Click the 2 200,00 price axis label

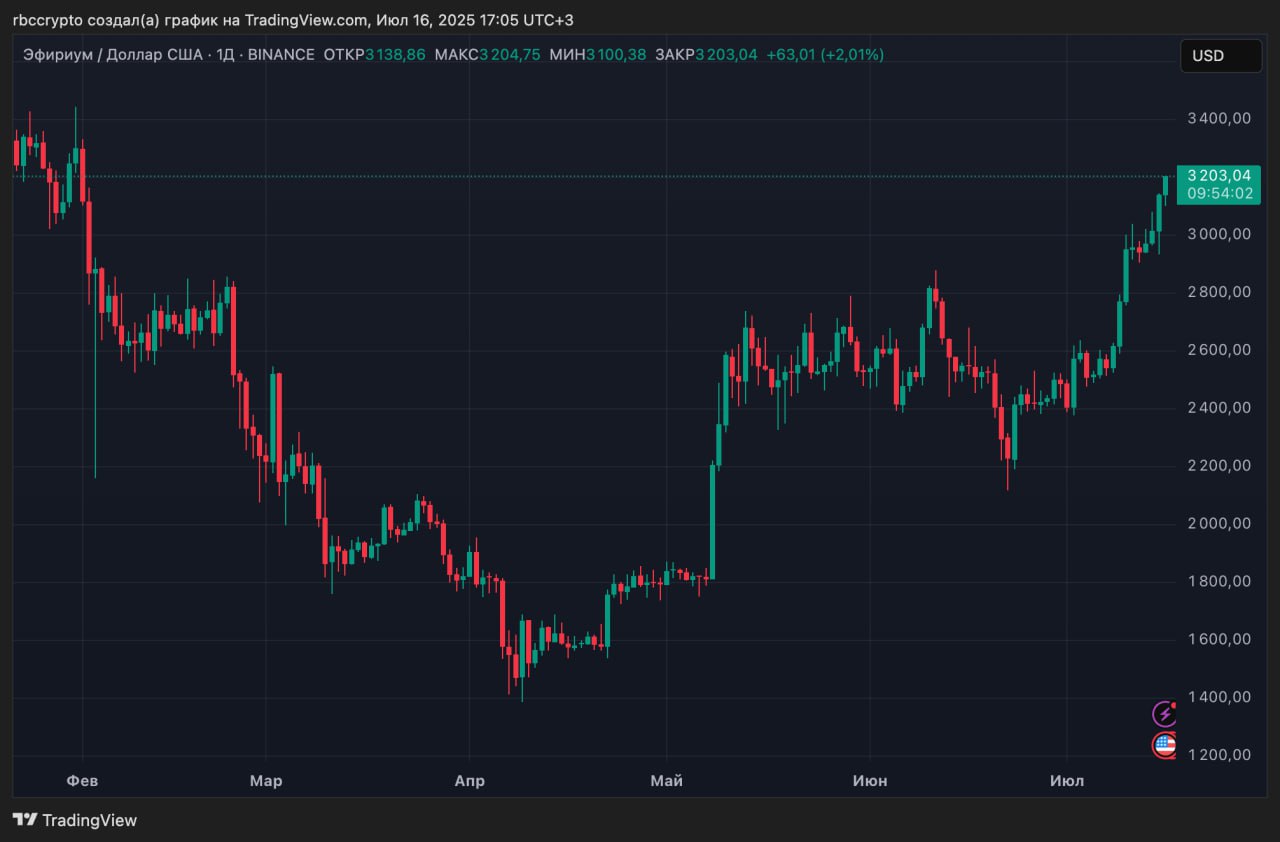[x=1219, y=466]
